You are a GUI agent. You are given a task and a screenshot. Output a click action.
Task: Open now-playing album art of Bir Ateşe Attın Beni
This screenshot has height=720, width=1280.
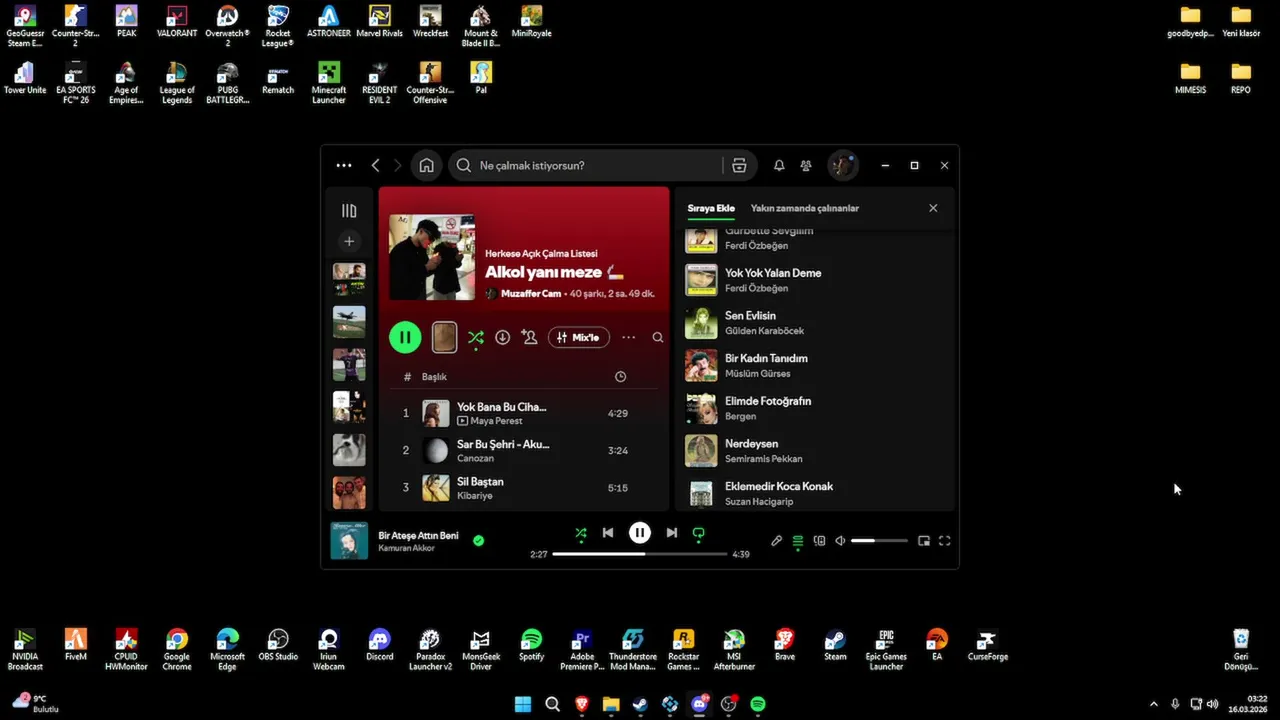[349, 541]
